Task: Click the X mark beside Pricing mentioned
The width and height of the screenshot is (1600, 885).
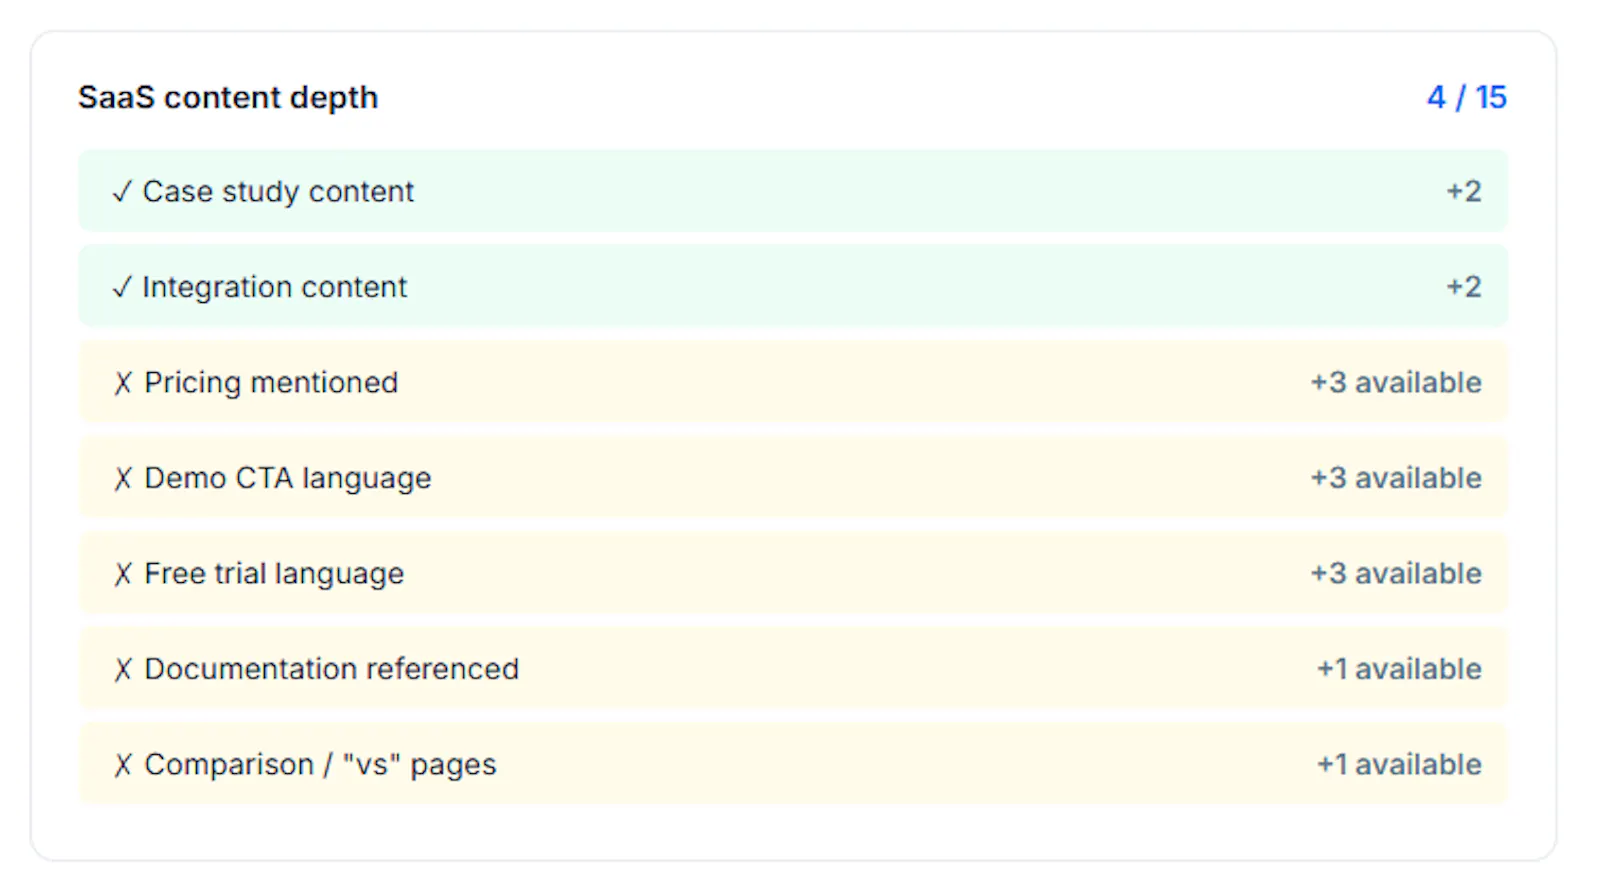Action: pos(123,383)
